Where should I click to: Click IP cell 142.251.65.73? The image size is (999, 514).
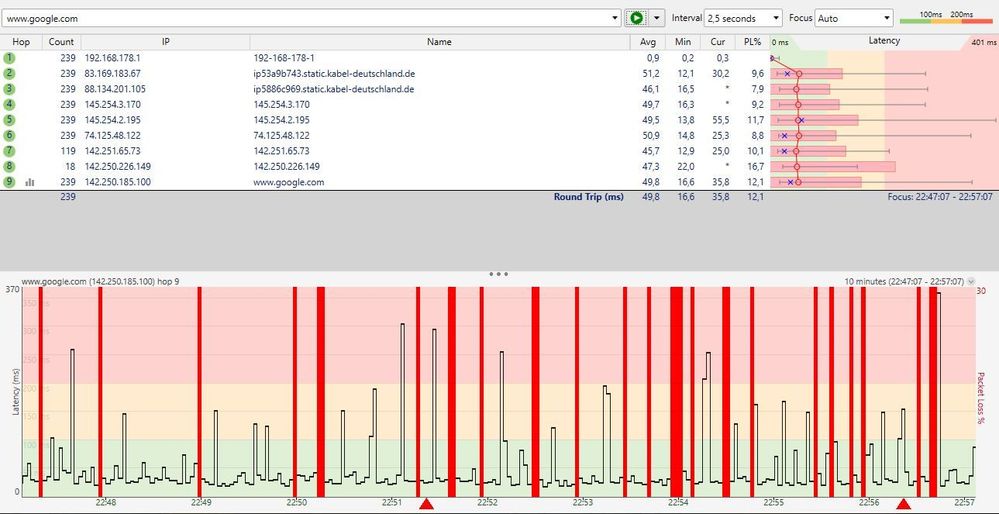click(112, 151)
